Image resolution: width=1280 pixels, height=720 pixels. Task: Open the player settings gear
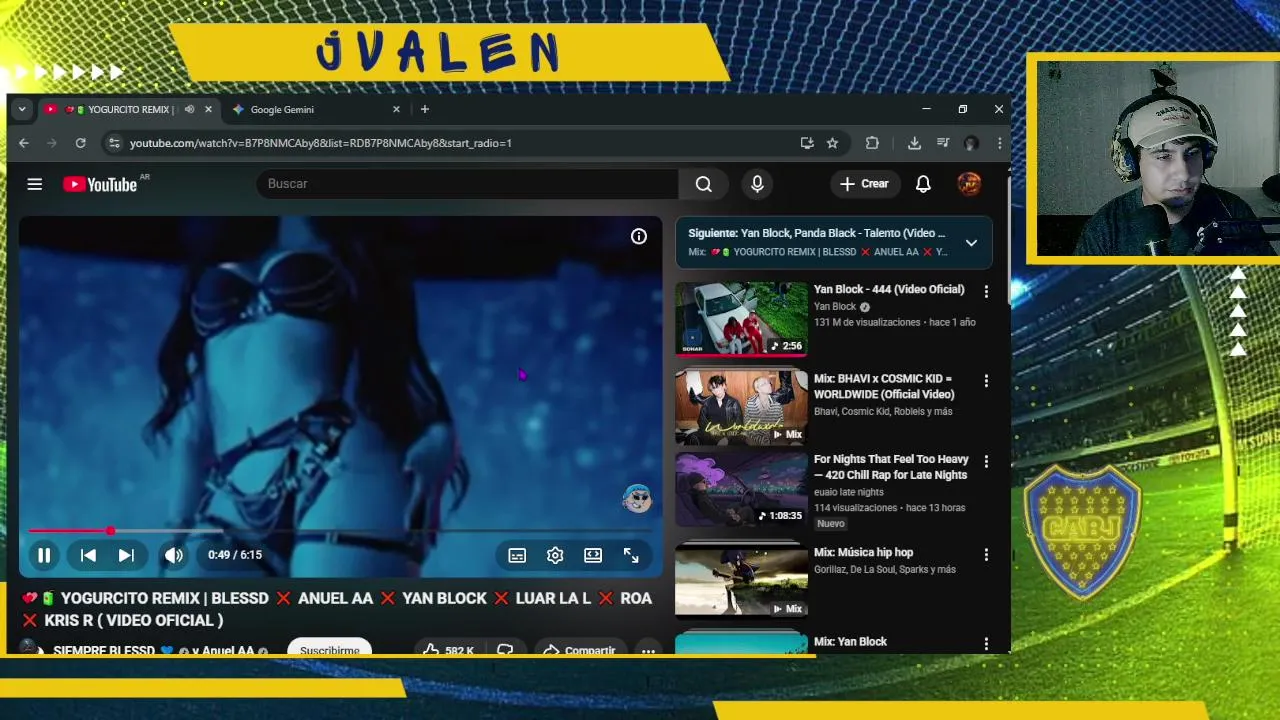coord(555,556)
